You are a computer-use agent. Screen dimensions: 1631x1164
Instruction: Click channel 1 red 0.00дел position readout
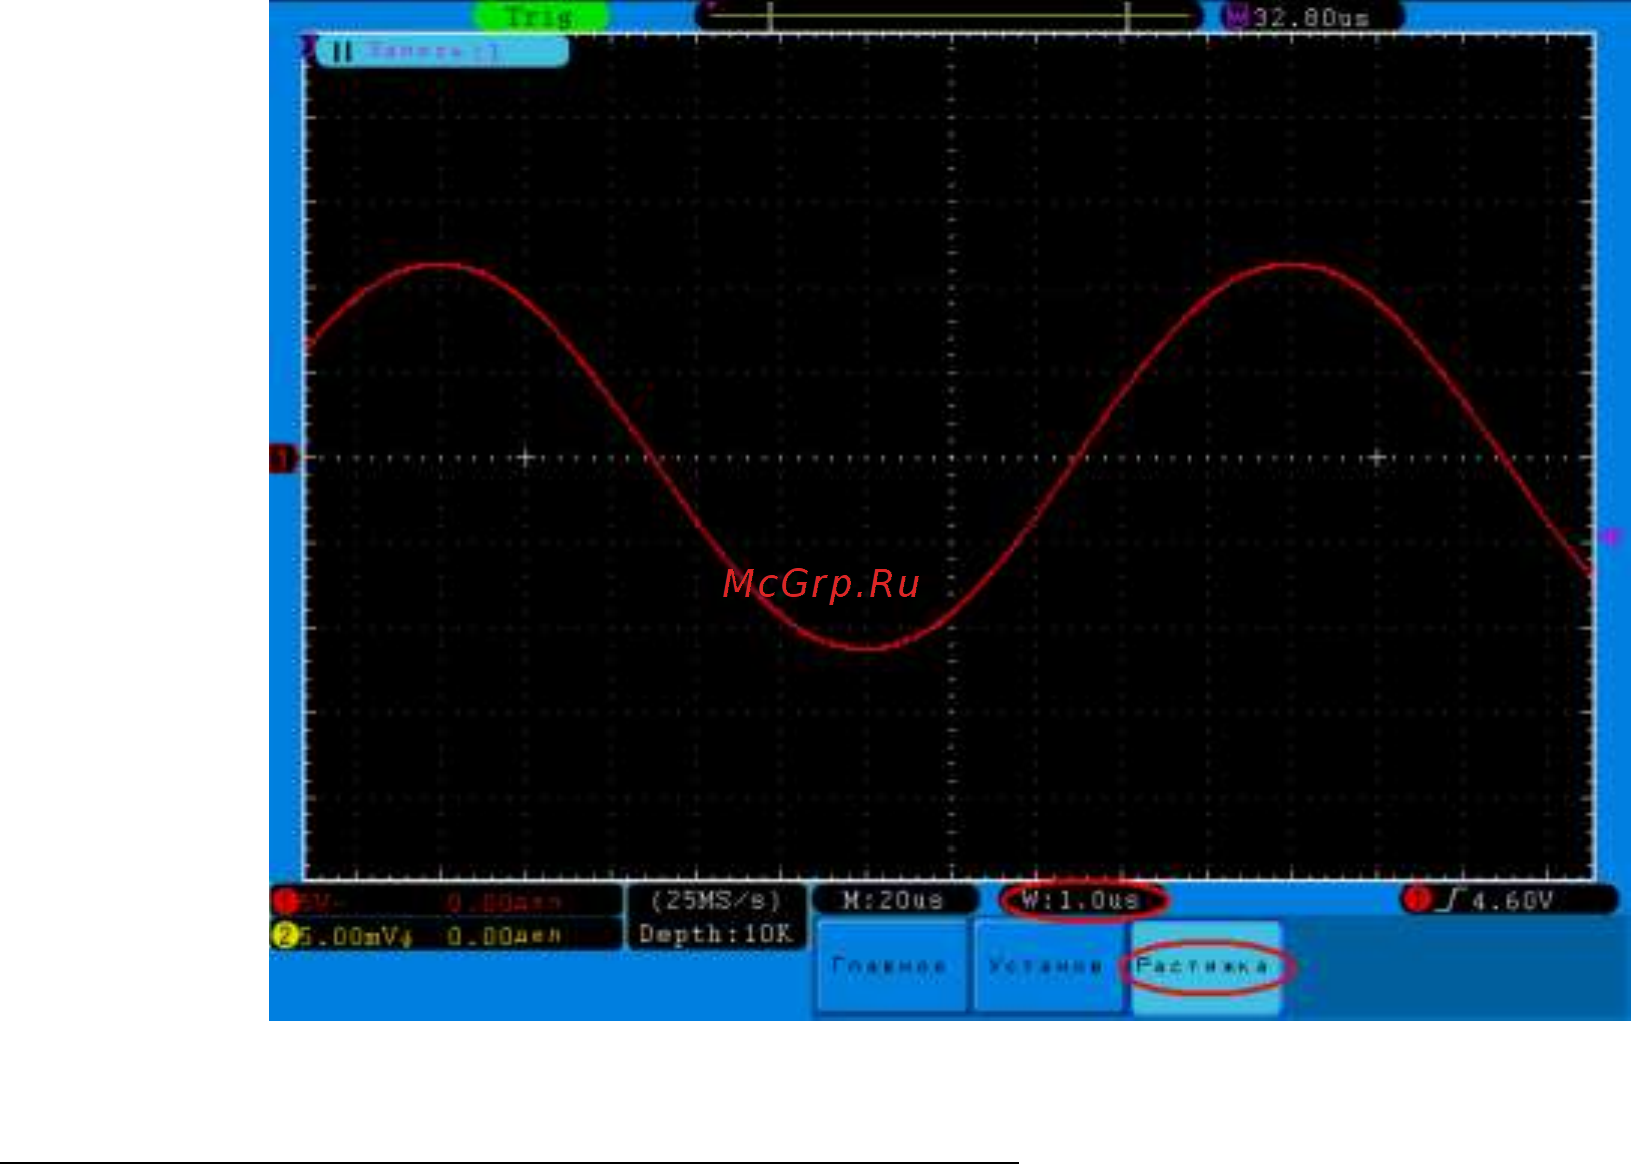pyautogui.click(x=504, y=902)
